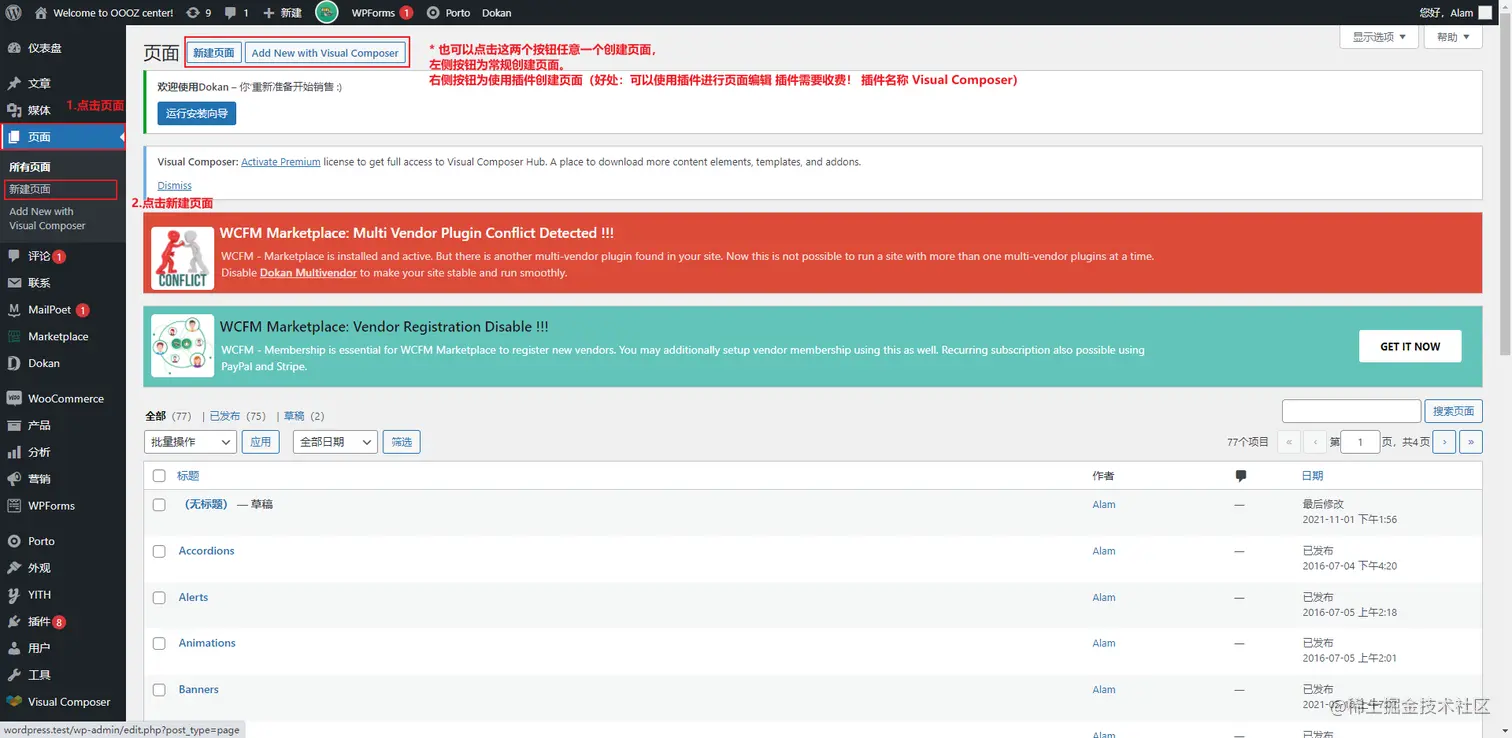Screen dimensions: 1512x738
Task: Open the comments bubble in admin bar
Action: click(x=237, y=13)
